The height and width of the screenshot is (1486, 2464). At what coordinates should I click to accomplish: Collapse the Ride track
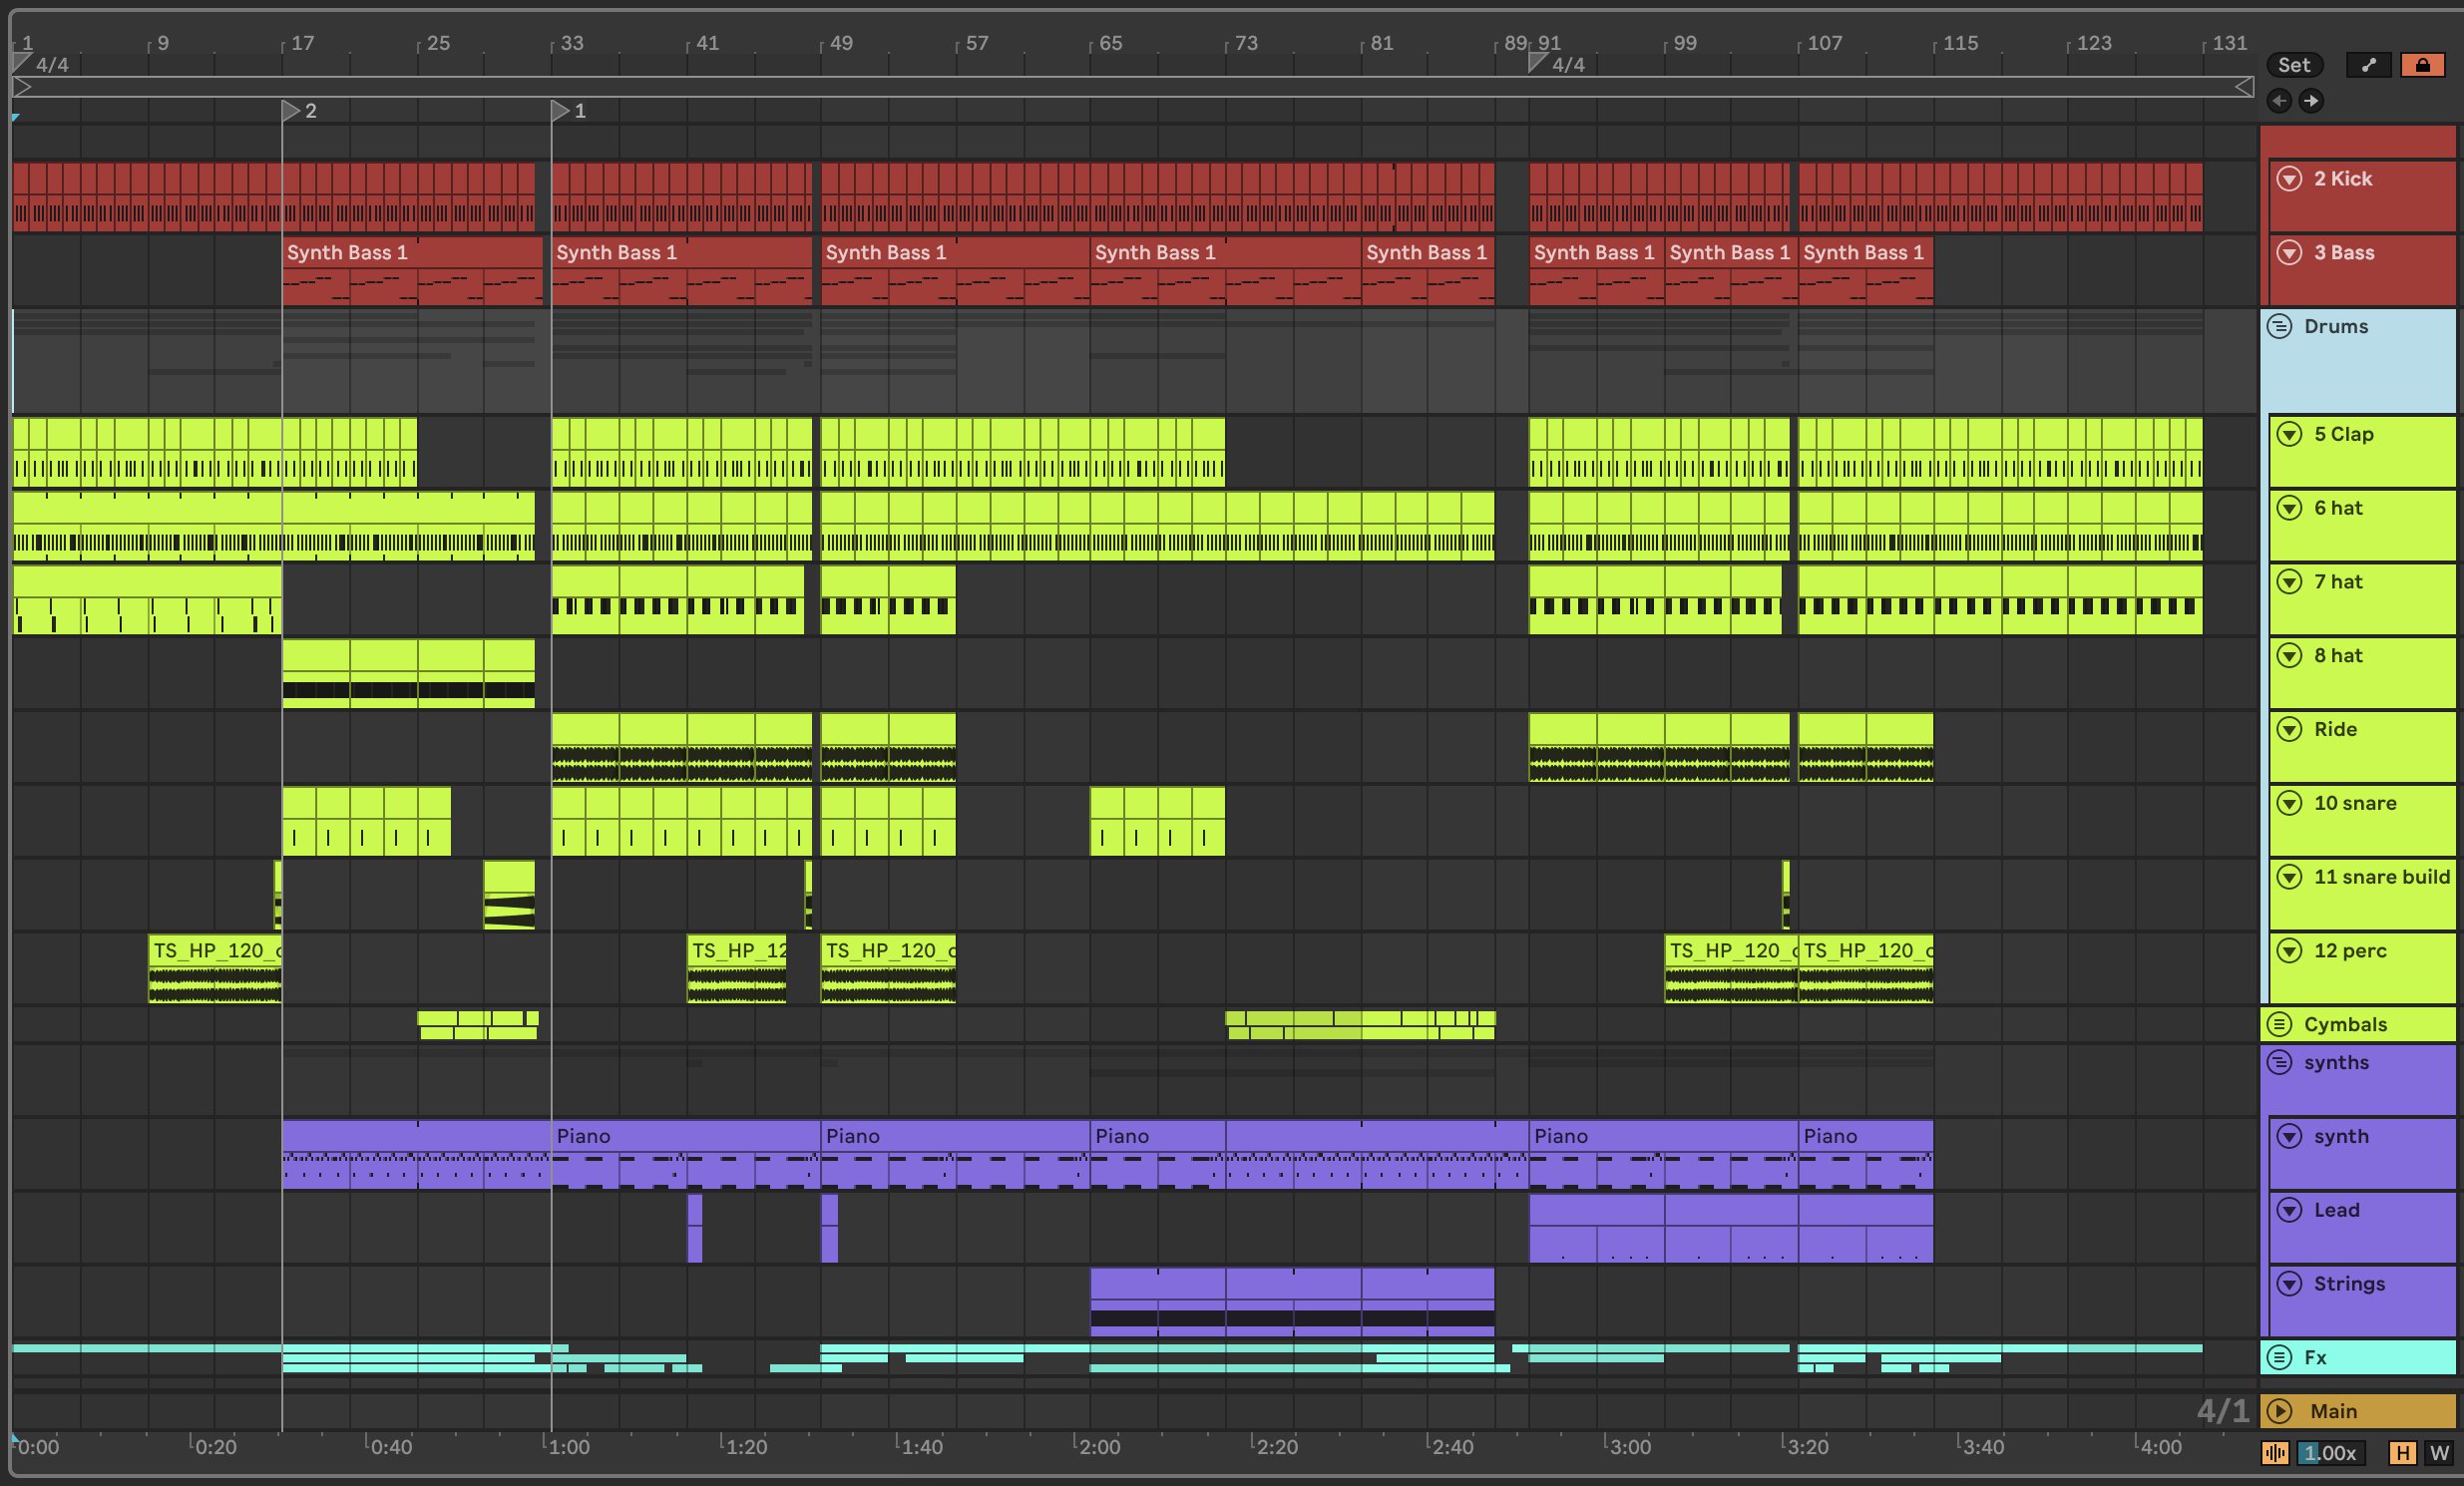tap(2289, 729)
